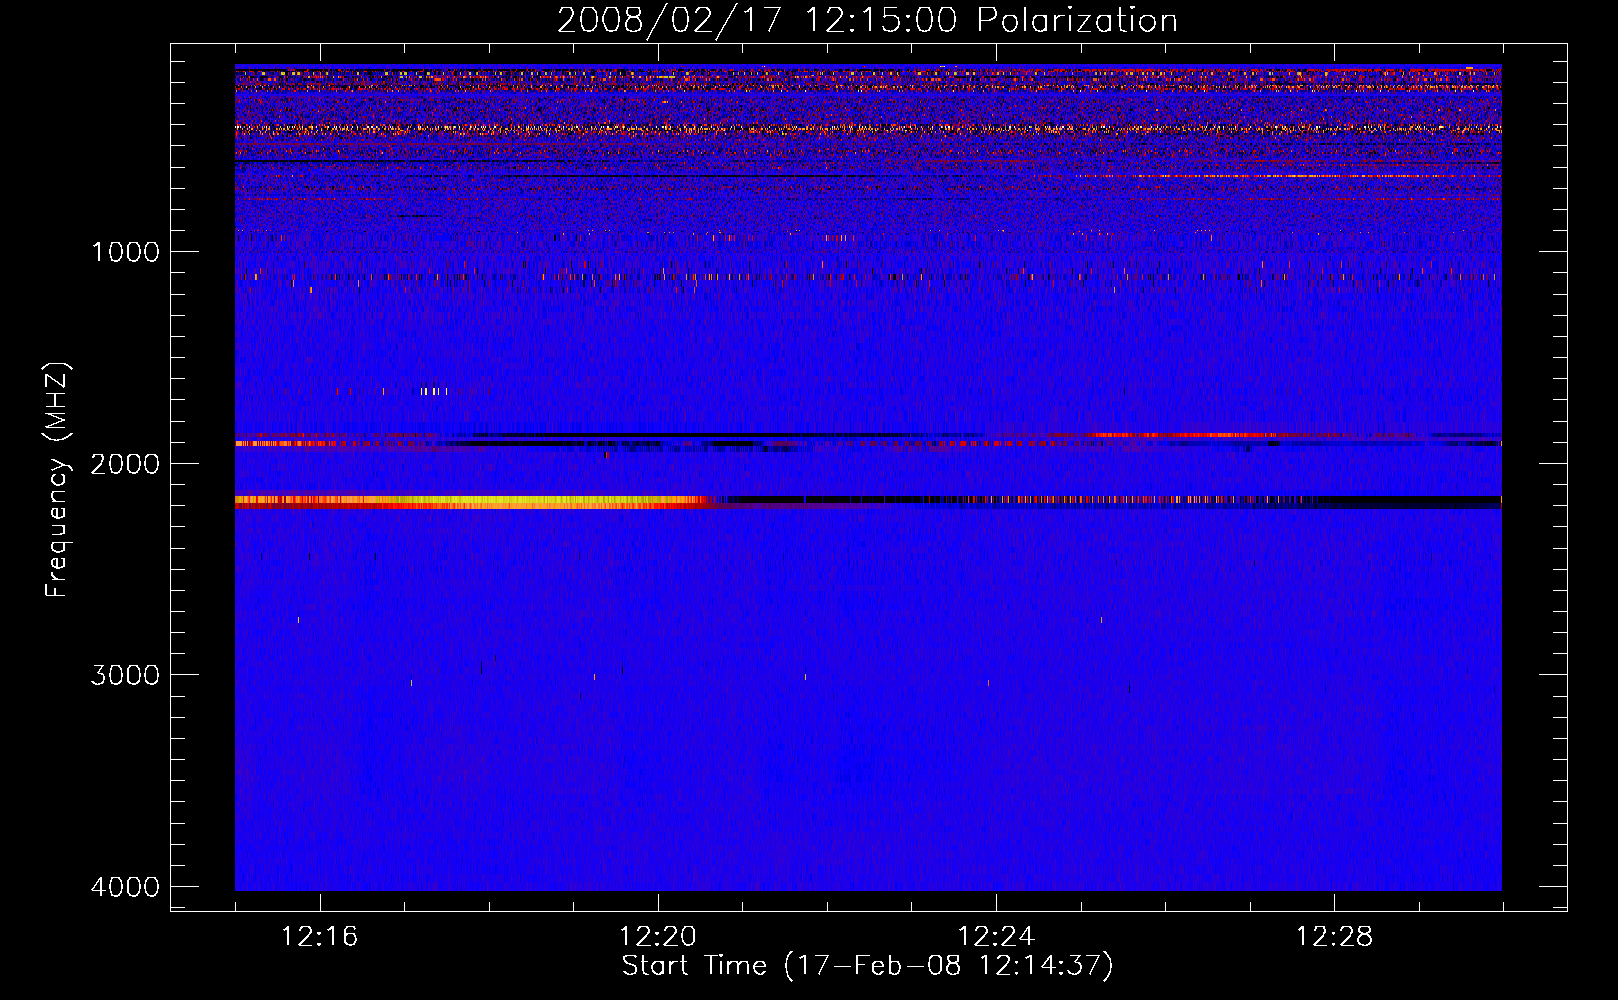Click the bright yellow emission band near 2200 MHz
1618x1000 pixels.
pyautogui.click(x=470, y=502)
